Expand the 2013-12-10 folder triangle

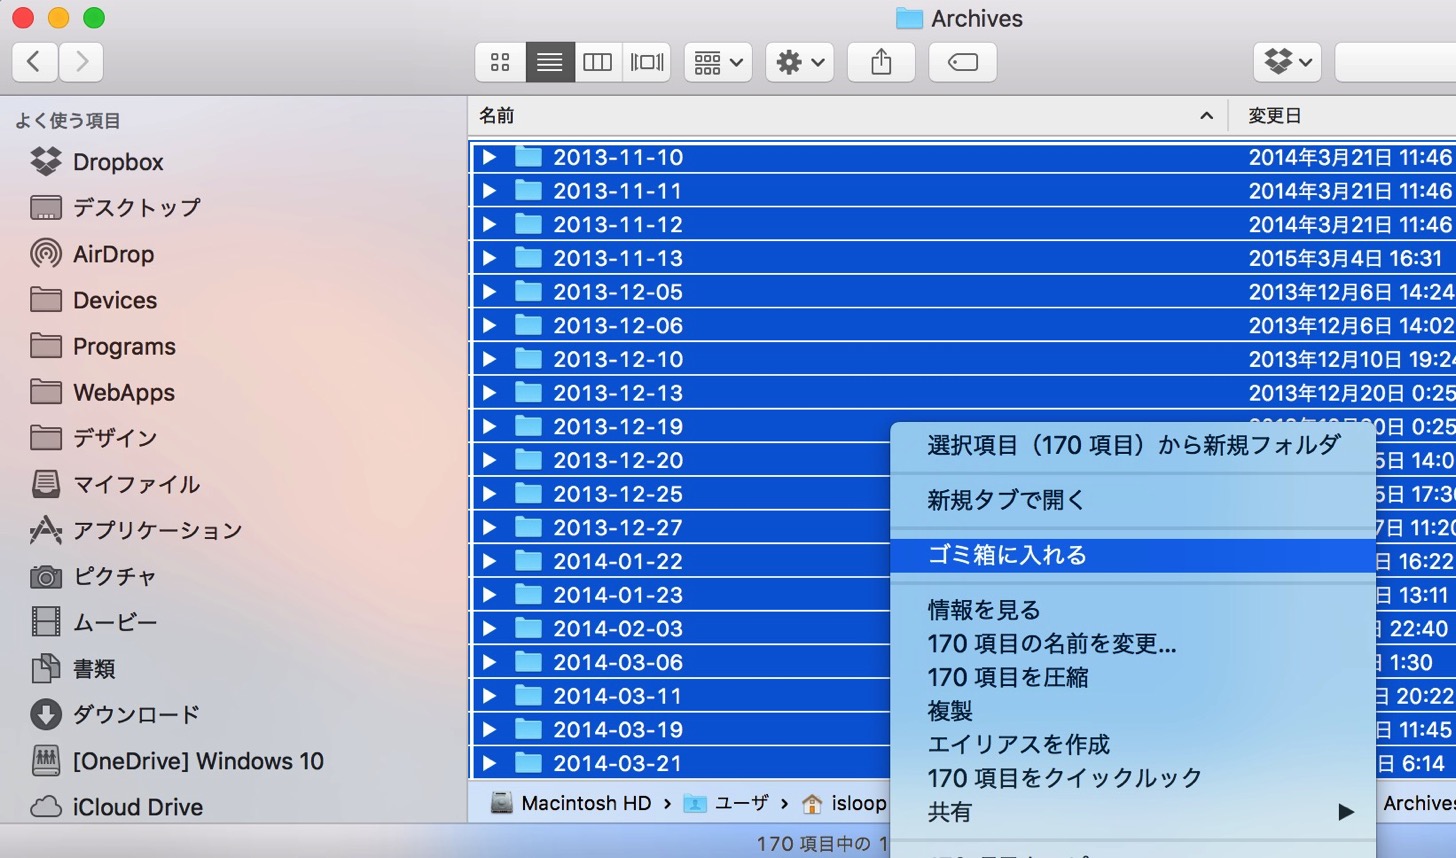[489, 359]
